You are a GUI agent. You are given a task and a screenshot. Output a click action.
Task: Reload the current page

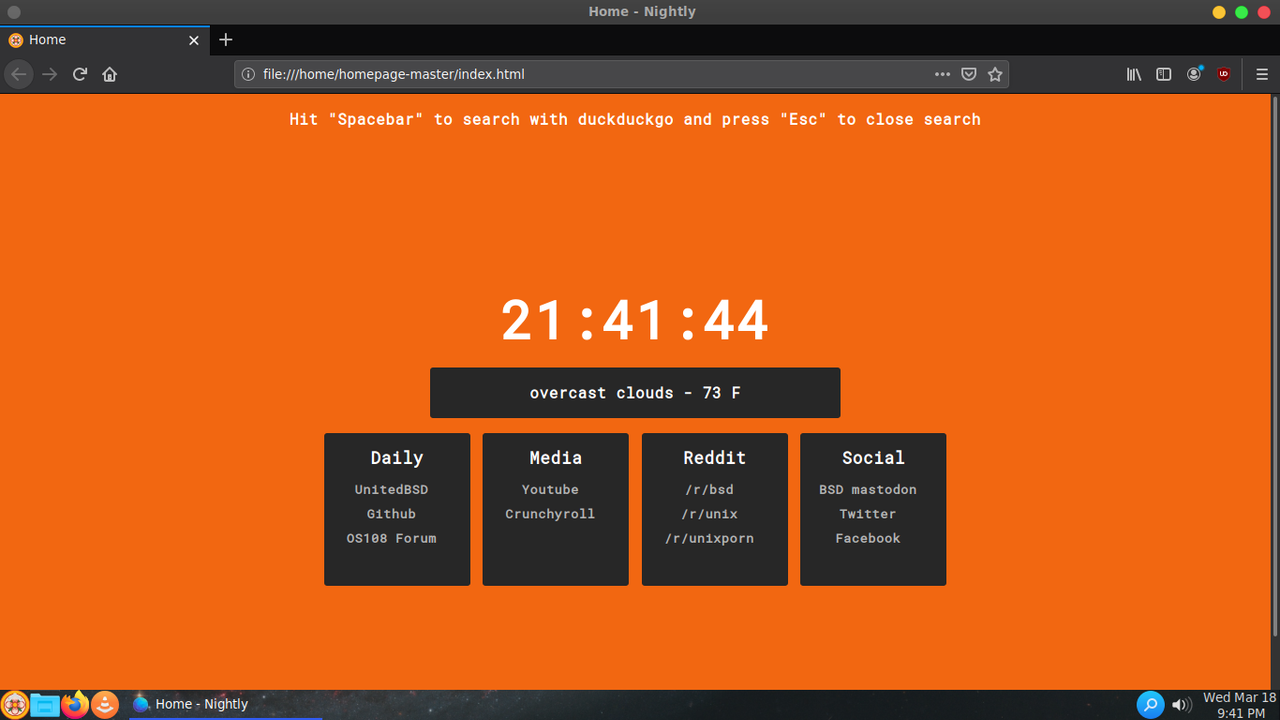pyautogui.click(x=80, y=74)
